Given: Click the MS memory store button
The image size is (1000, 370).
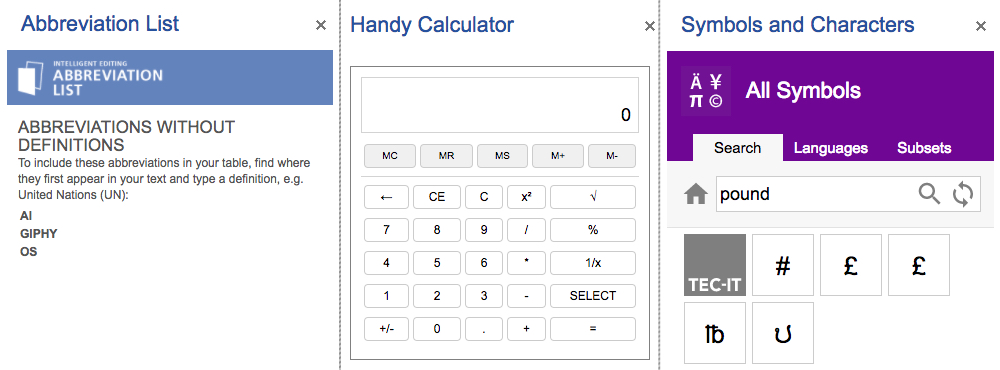Looking at the screenshot, I should click(503, 156).
